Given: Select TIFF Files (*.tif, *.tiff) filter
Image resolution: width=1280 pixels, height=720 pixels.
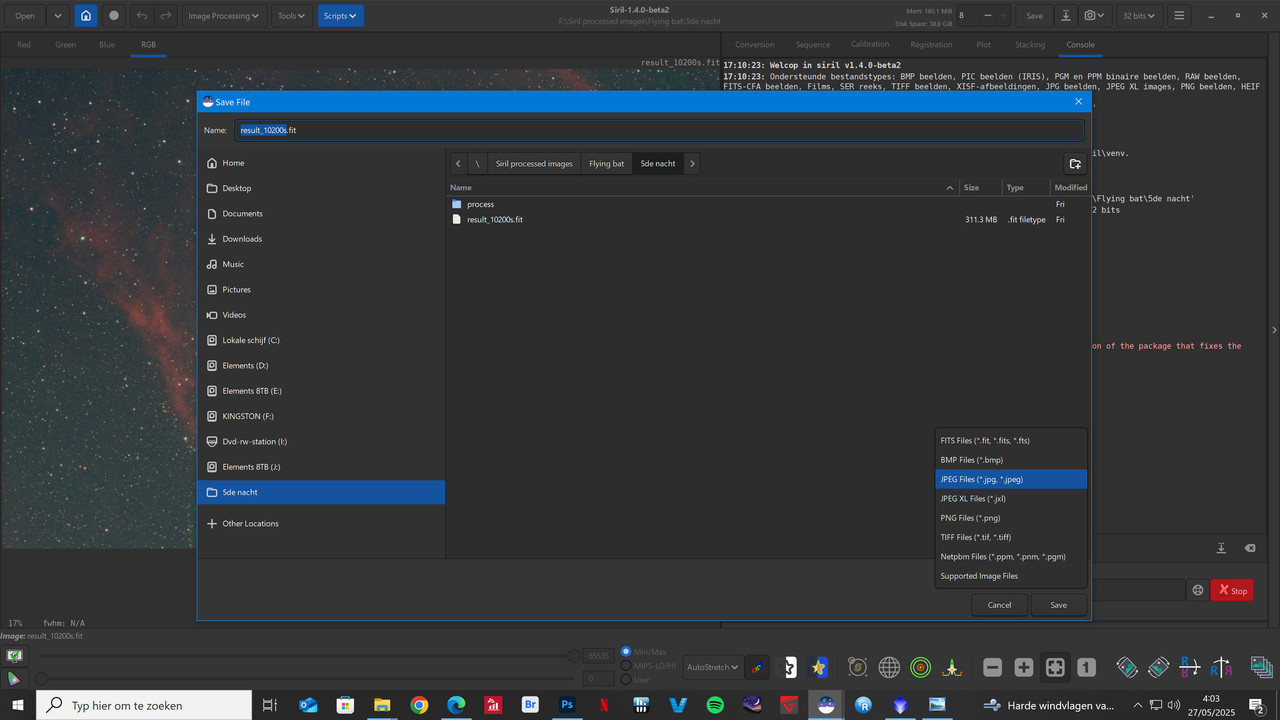Looking at the screenshot, I should click(x=1011, y=537).
